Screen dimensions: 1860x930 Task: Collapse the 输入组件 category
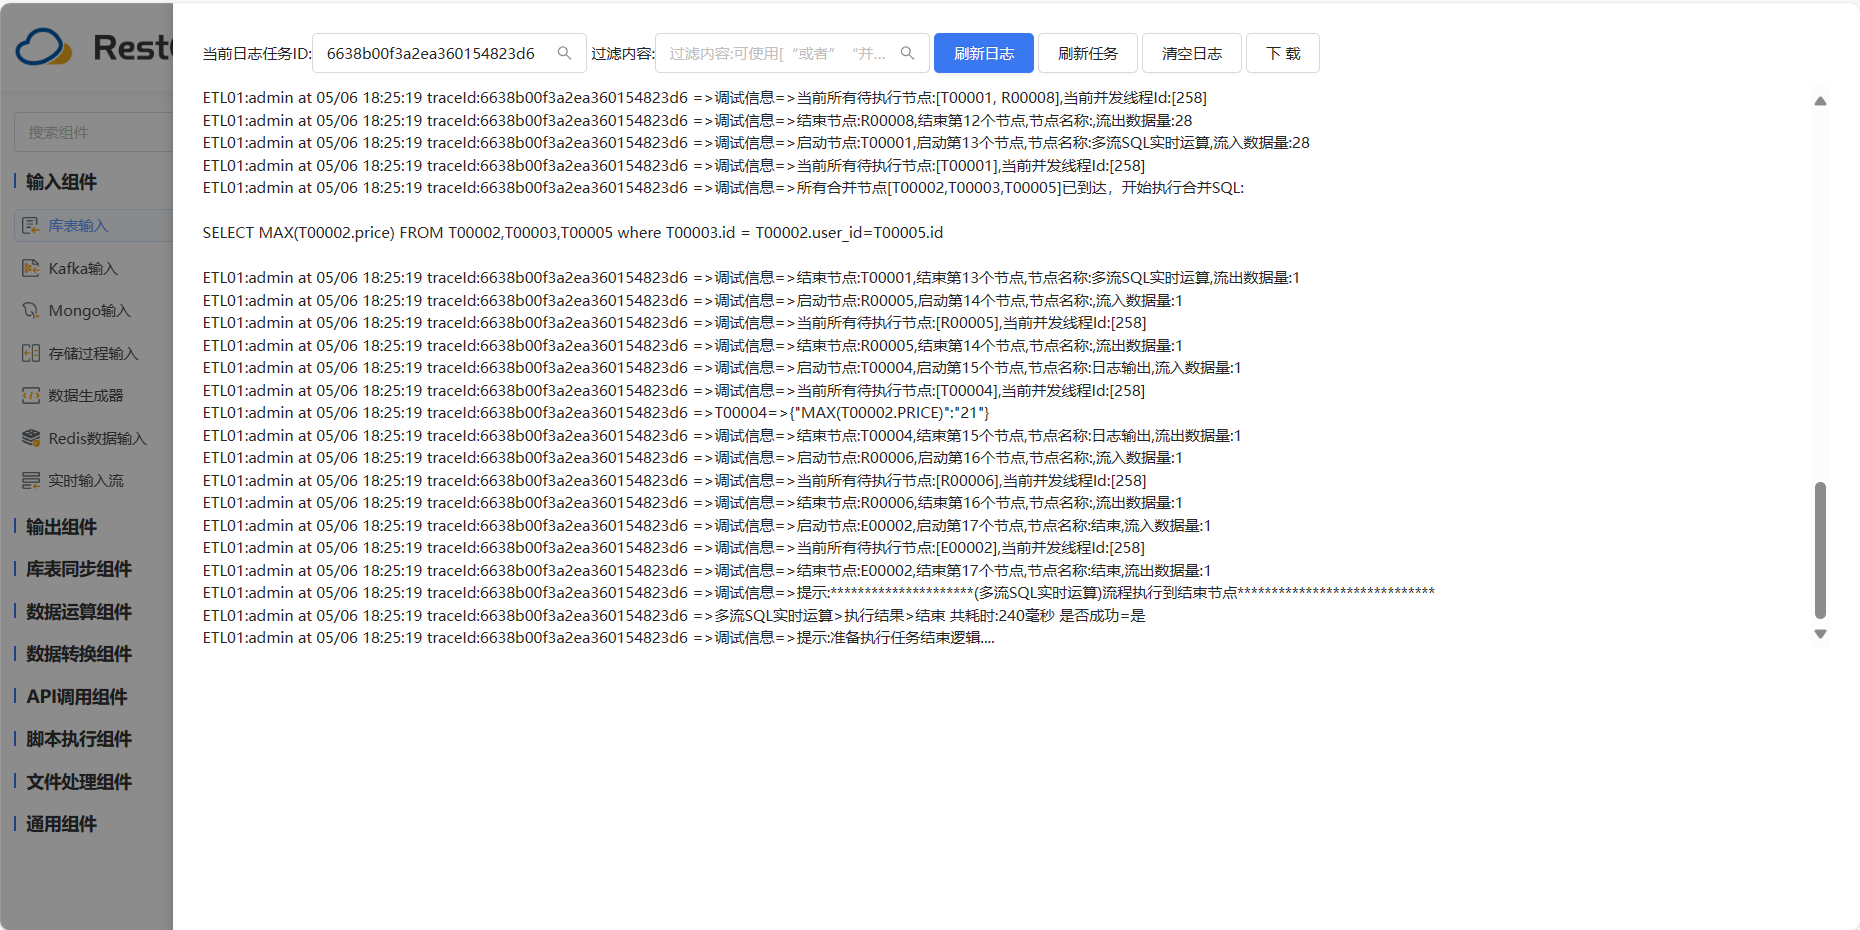point(61,182)
